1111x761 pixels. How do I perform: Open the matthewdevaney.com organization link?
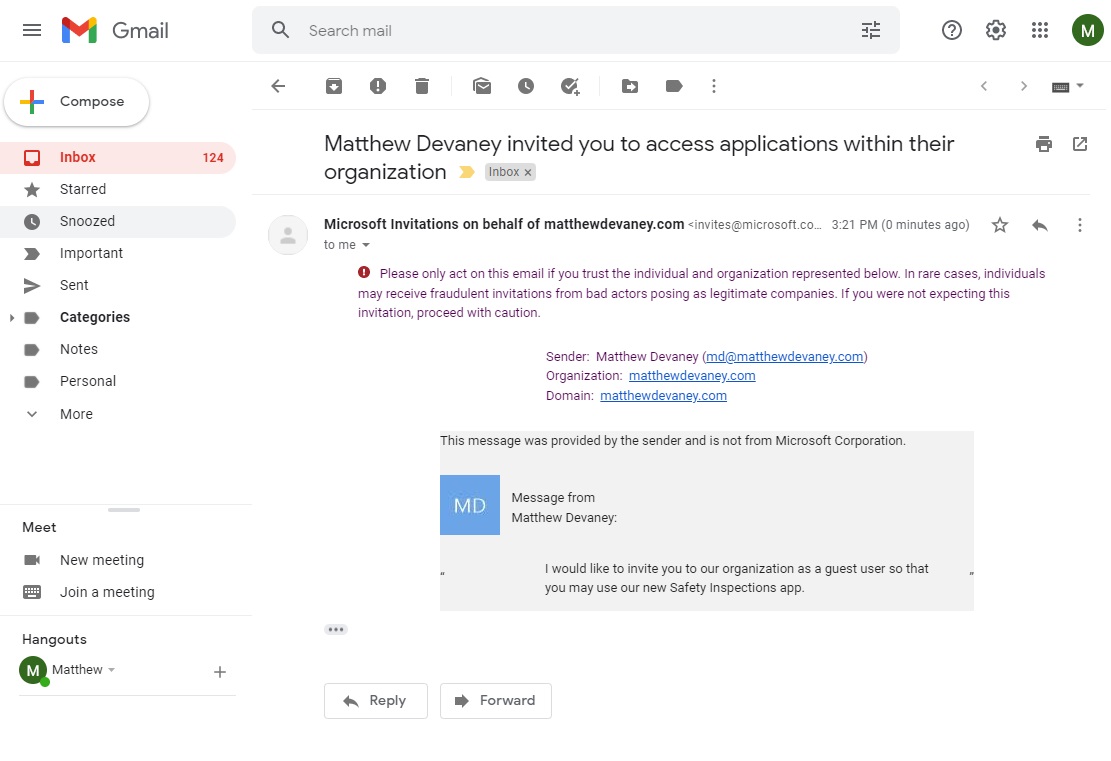(692, 375)
